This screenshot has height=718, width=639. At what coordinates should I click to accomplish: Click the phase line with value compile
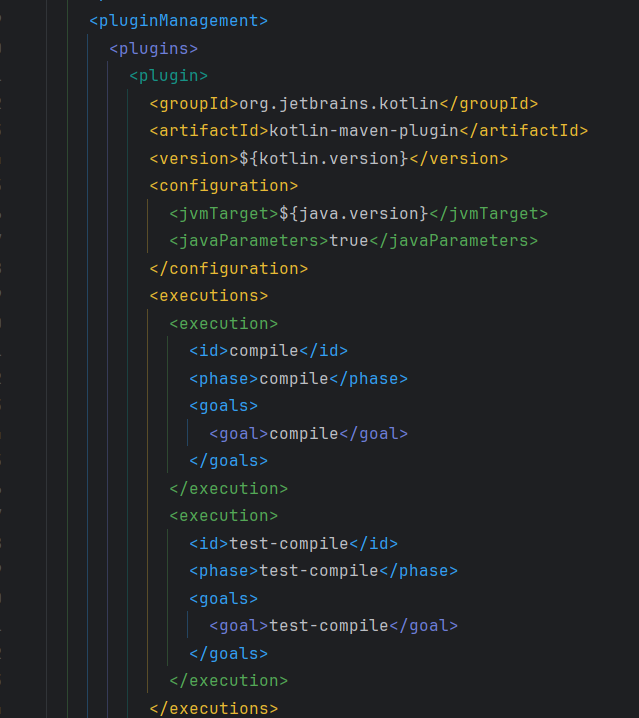298,379
